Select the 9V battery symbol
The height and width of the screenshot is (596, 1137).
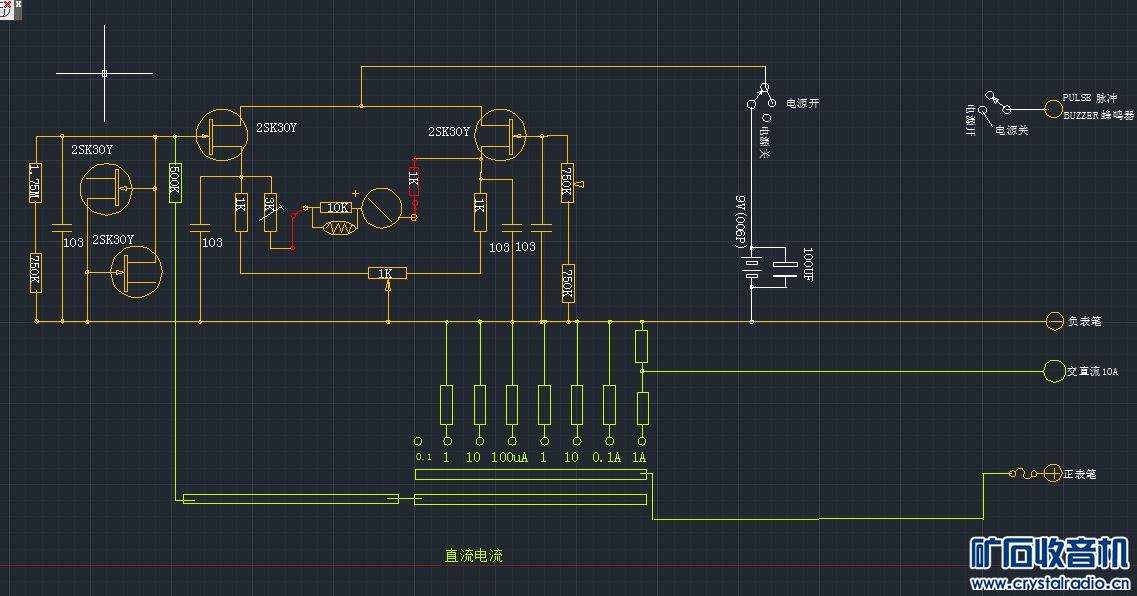click(x=751, y=266)
